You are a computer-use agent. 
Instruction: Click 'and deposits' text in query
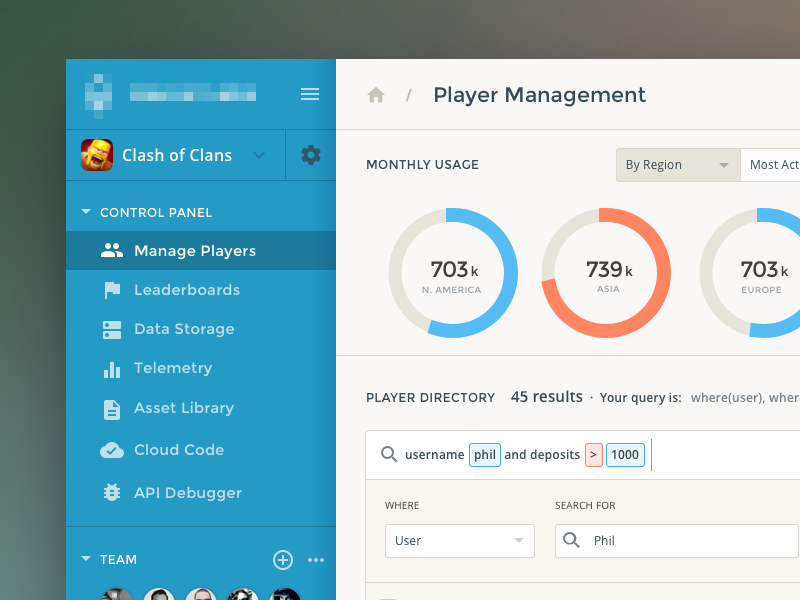coord(542,455)
